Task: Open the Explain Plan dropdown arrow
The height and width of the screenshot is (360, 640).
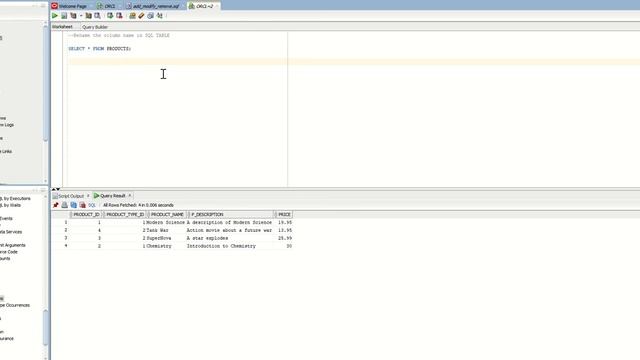Action: coord(81,16)
